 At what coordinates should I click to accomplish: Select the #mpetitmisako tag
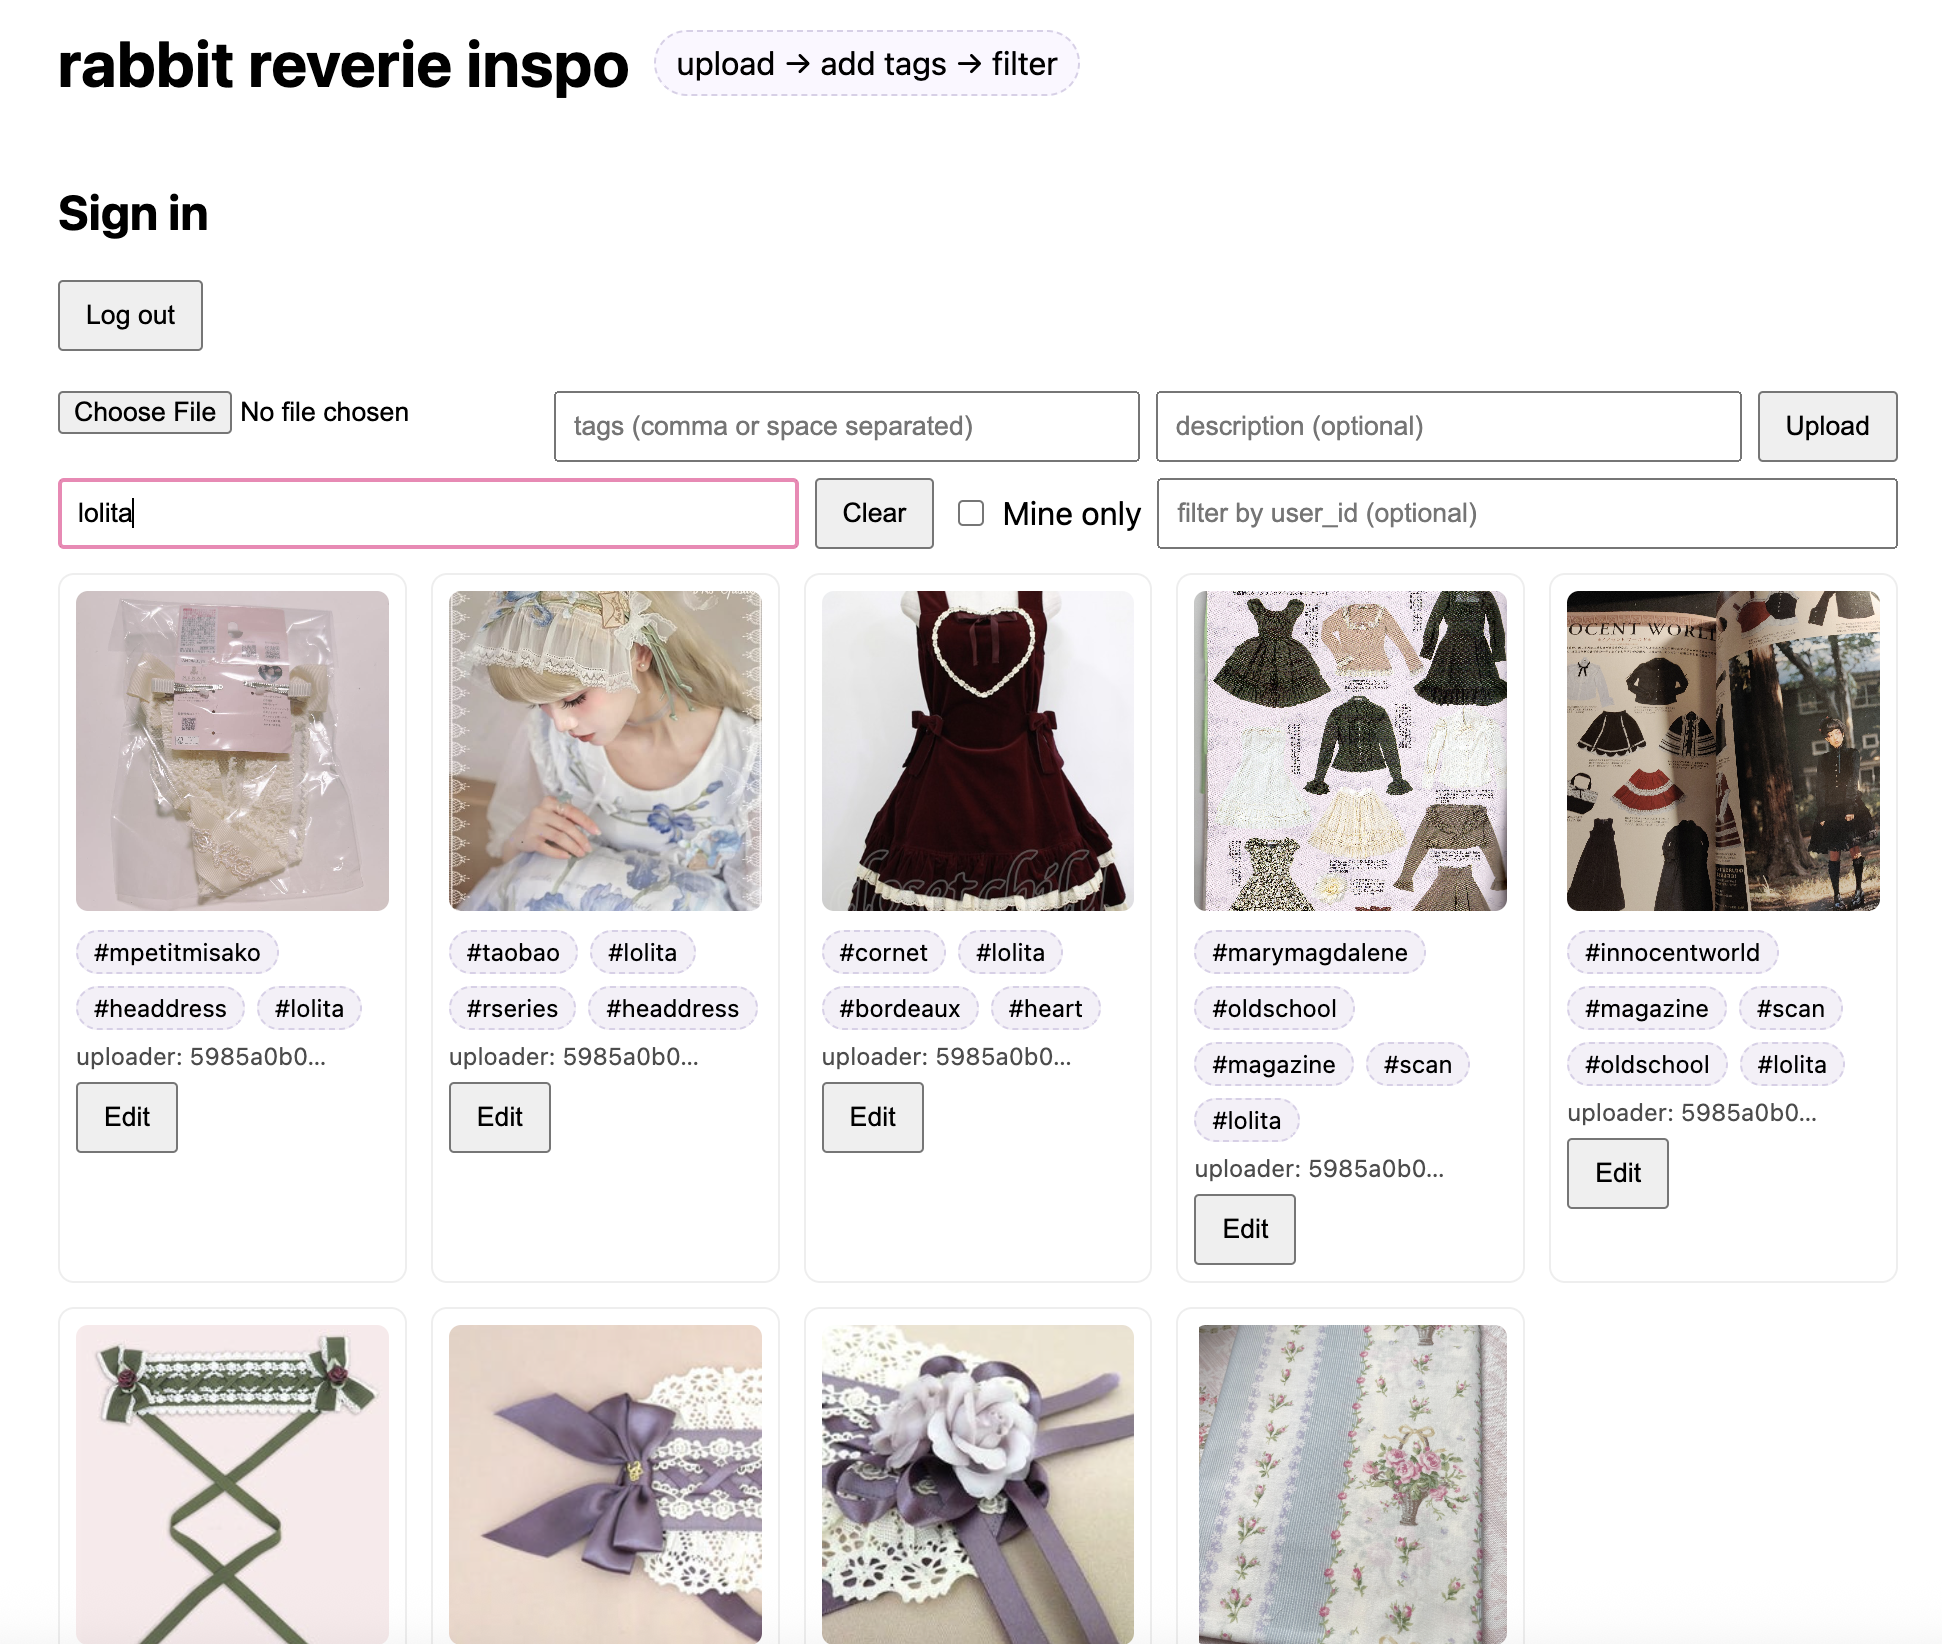tap(177, 952)
